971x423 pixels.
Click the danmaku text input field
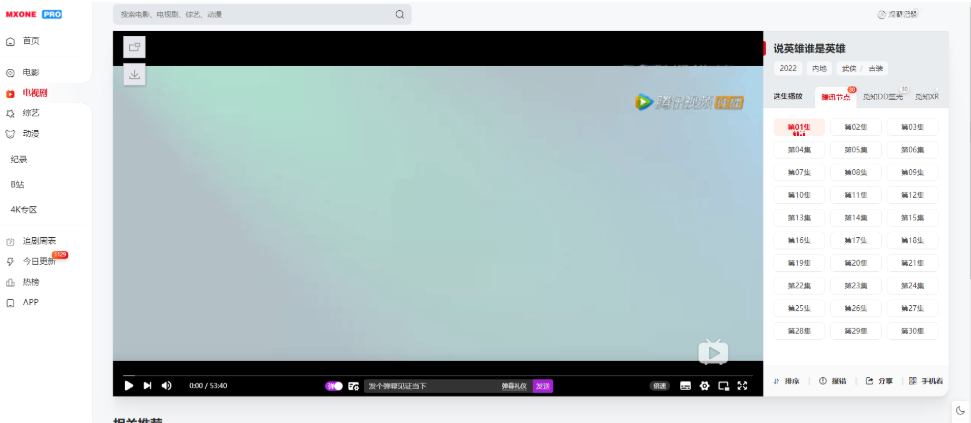430,386
